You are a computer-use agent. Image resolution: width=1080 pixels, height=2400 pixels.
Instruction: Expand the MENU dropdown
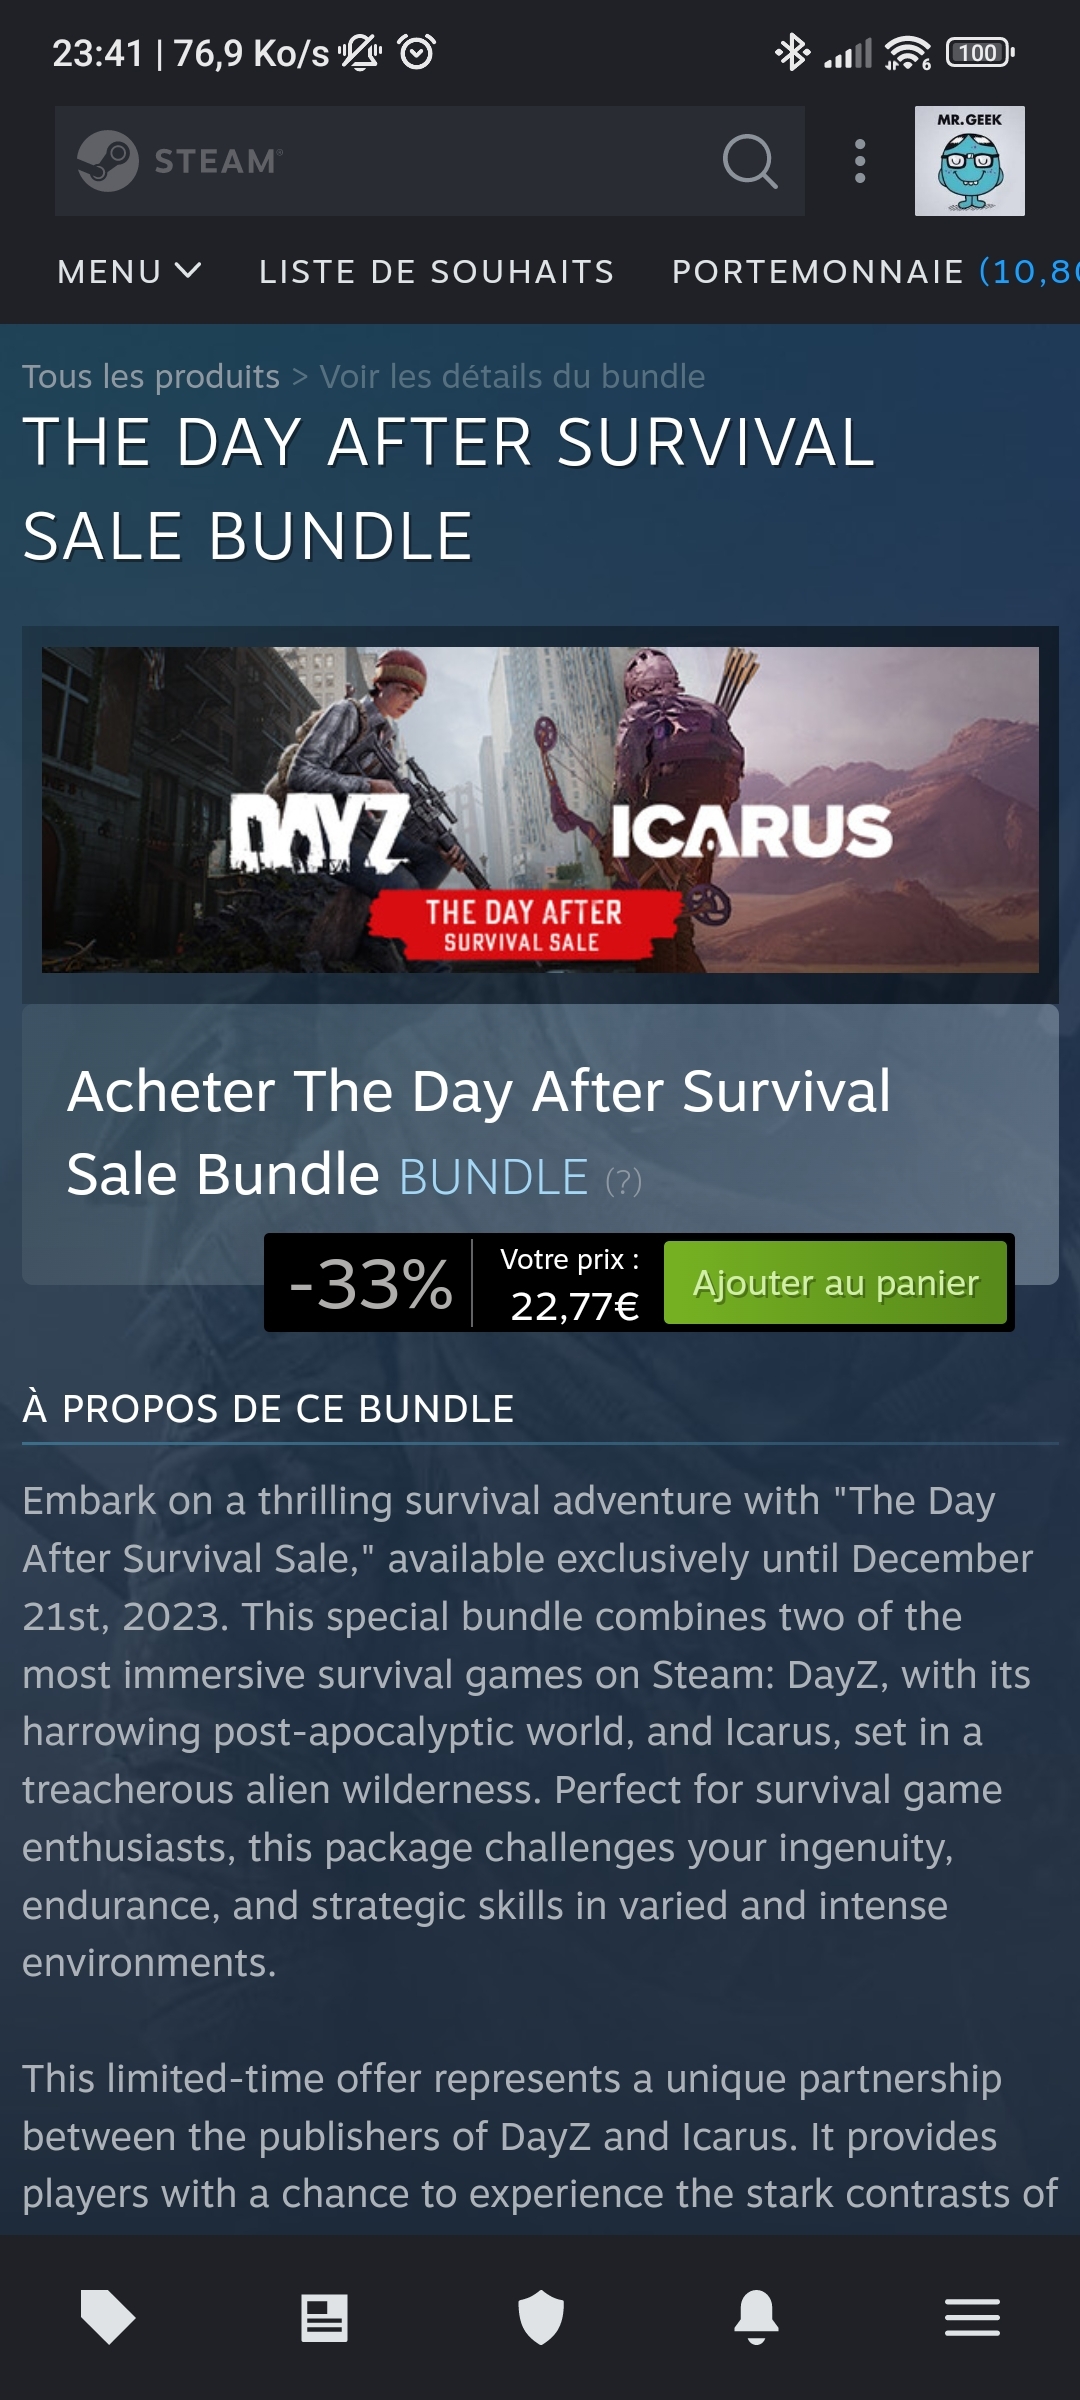(130, 271)
